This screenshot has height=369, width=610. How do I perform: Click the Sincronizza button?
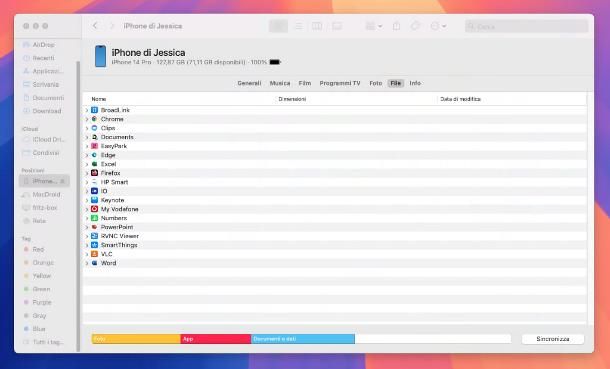[552, 339]
